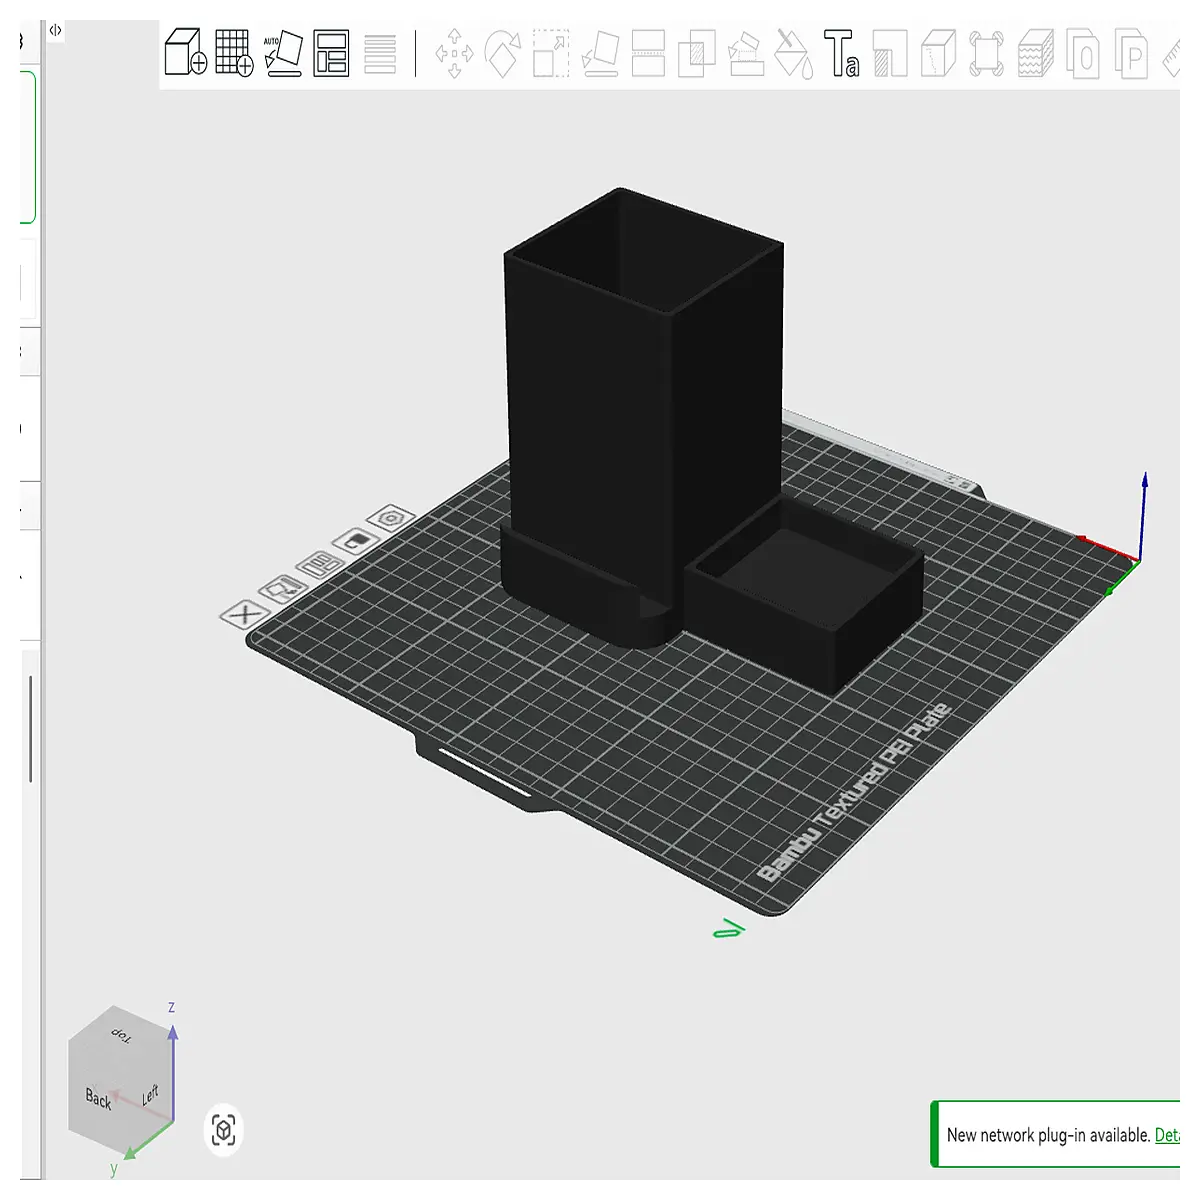This screenshot has width=1200, height=1200.
Task: Click the hatched-square painting tool icon
Action: click(890, 54)
